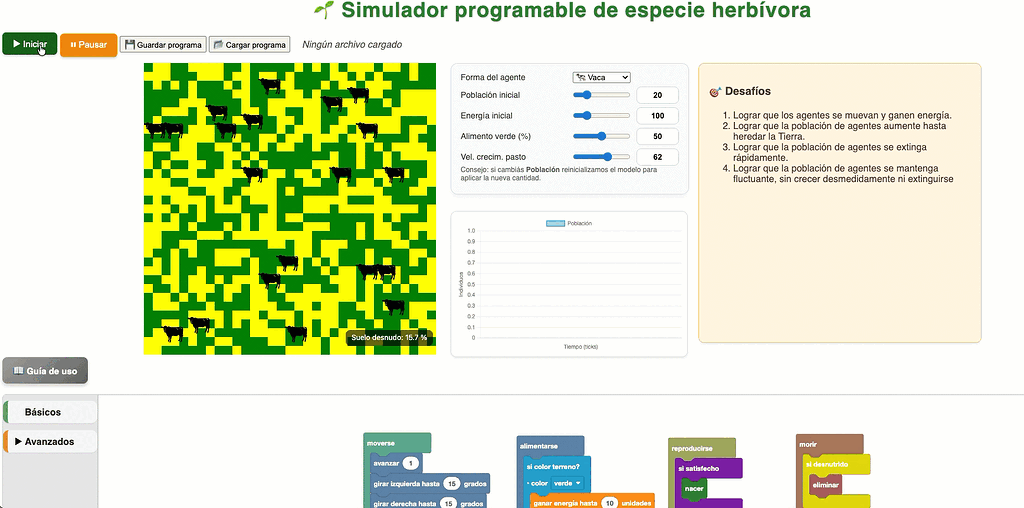Open the color verde dropdown in block

(568, 484)
